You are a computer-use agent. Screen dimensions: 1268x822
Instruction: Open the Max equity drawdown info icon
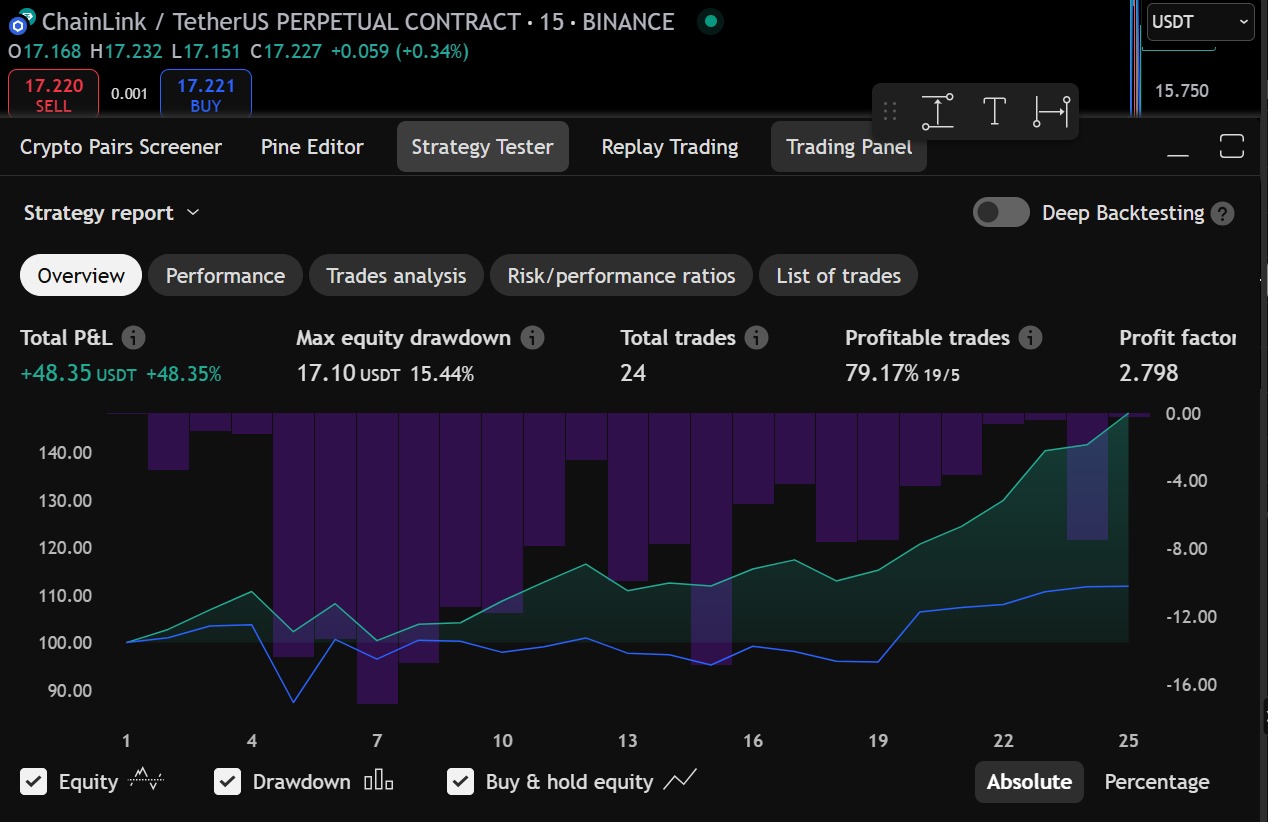coord(533,338)
